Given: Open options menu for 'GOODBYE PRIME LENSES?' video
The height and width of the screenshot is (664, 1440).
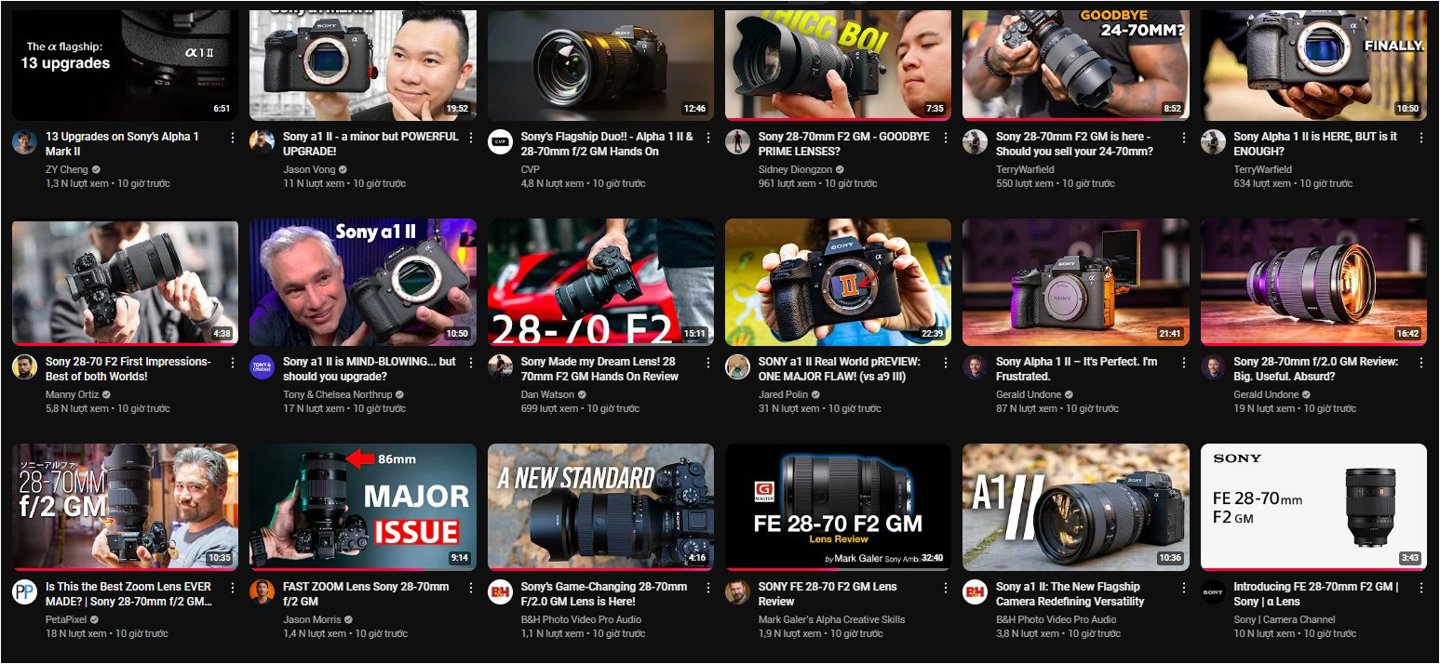Looking at the screenshot, I should tap(945, 137).
